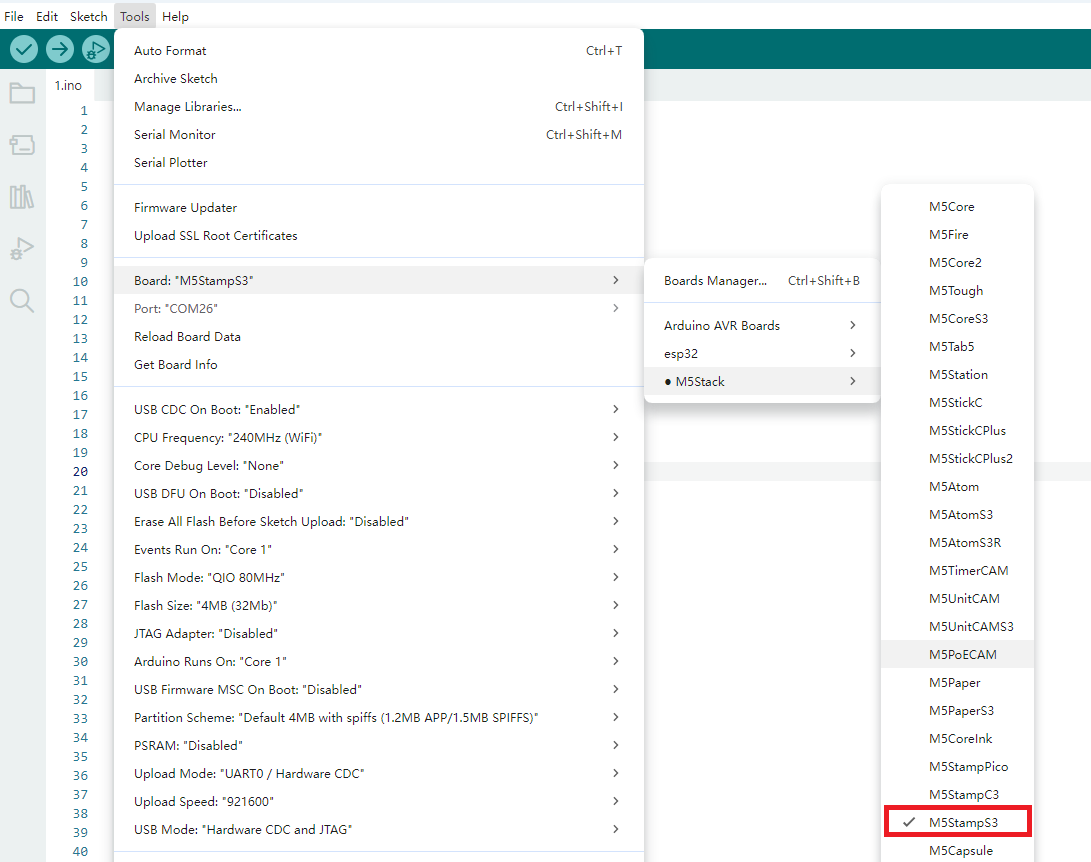Select the M5AtomS3R board
The image size is (1091, 862).
[x=957, y=543]
